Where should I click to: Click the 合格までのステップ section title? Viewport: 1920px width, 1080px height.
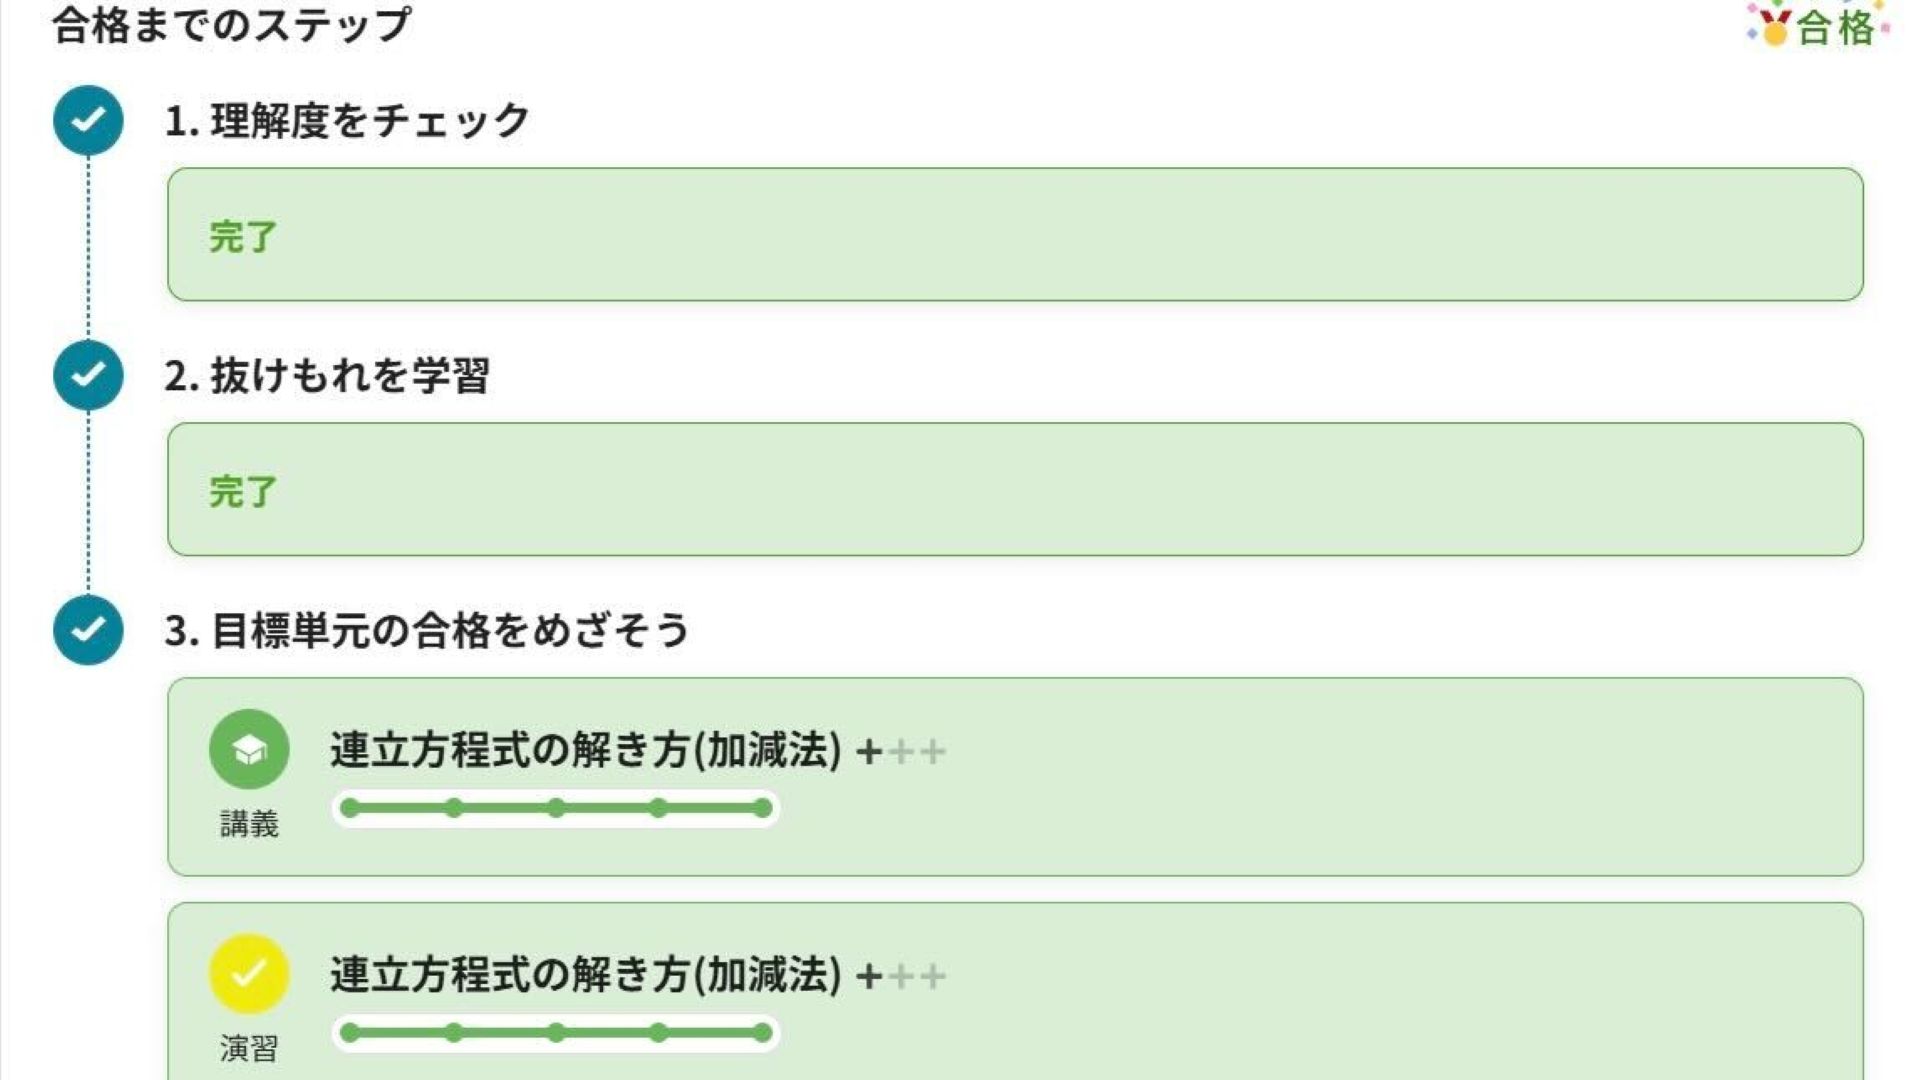click(231, 24)
